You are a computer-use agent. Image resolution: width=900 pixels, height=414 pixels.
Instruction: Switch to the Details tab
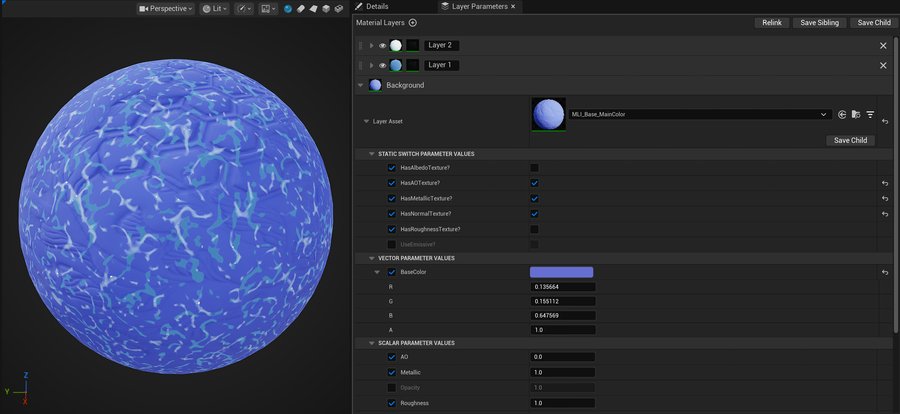pyautogui.click(x=378, y=6)
